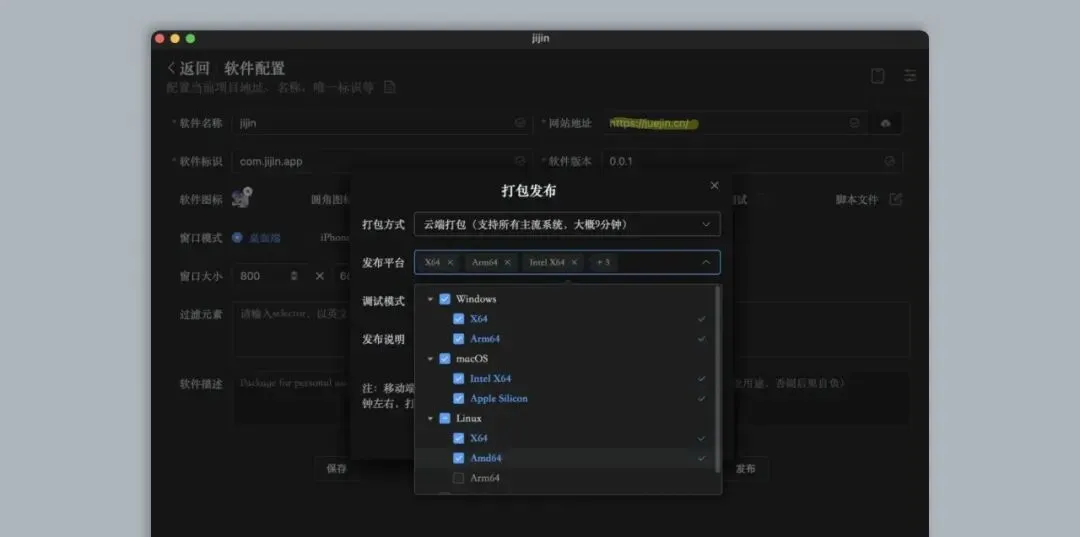
Task: Uncheck the Intel X64 checkbox
Action: coord(459,379)
